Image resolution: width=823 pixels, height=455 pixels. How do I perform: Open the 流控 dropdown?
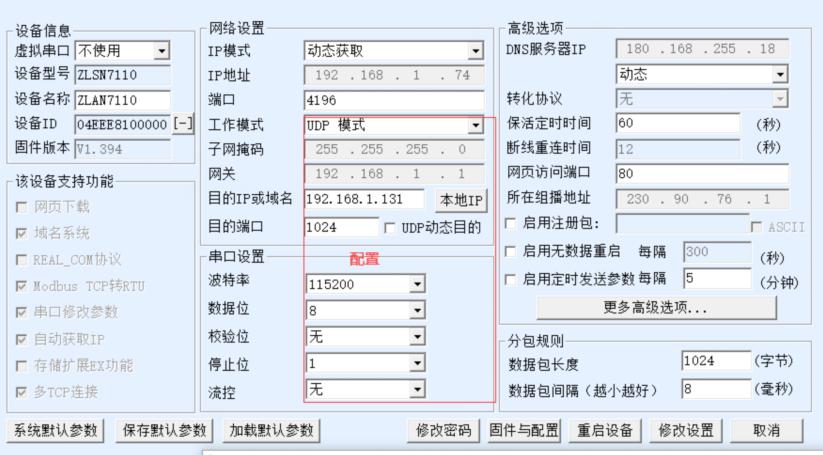[418, 390]
